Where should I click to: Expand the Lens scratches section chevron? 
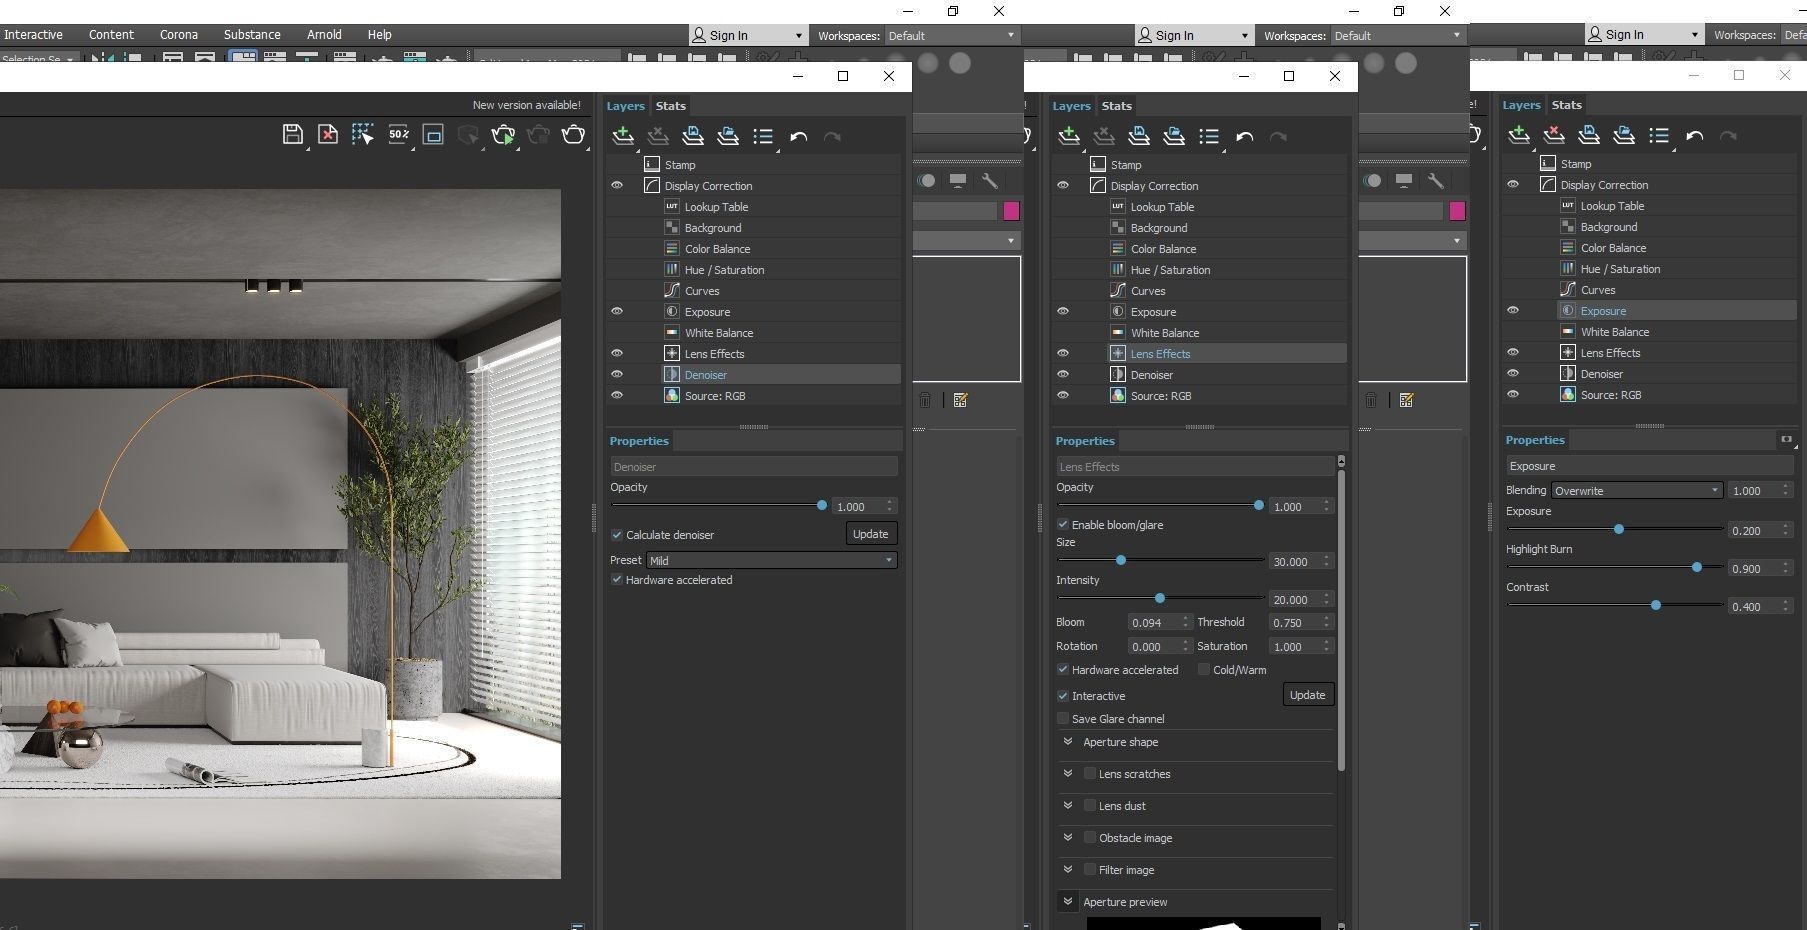(1068, 774)
